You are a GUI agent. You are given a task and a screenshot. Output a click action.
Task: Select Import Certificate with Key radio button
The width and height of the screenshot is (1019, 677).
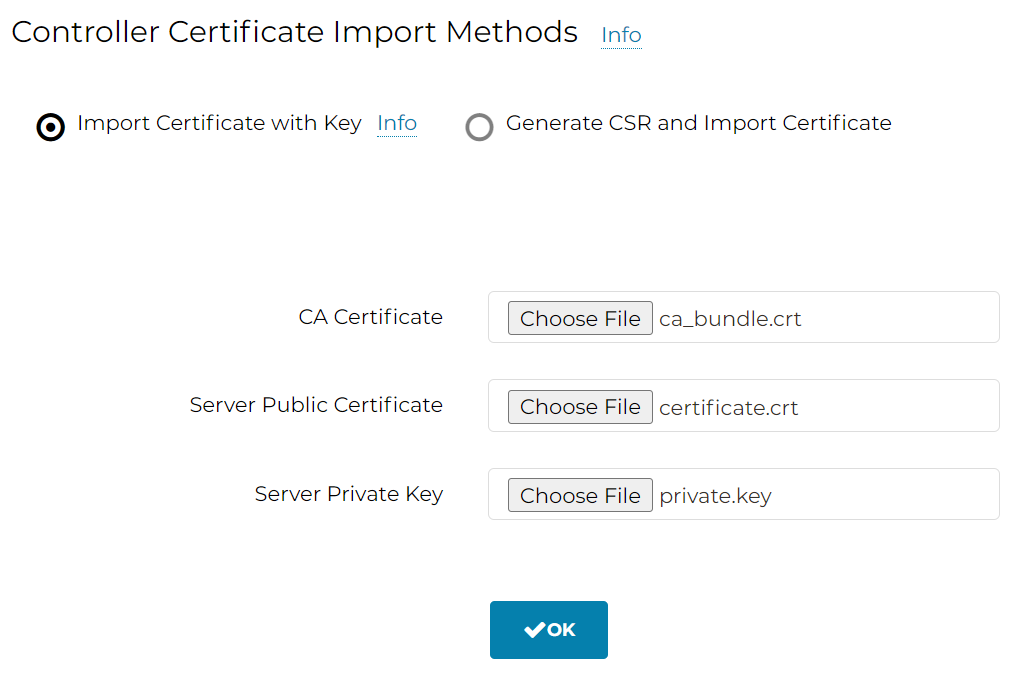click(x=51, y=127)
